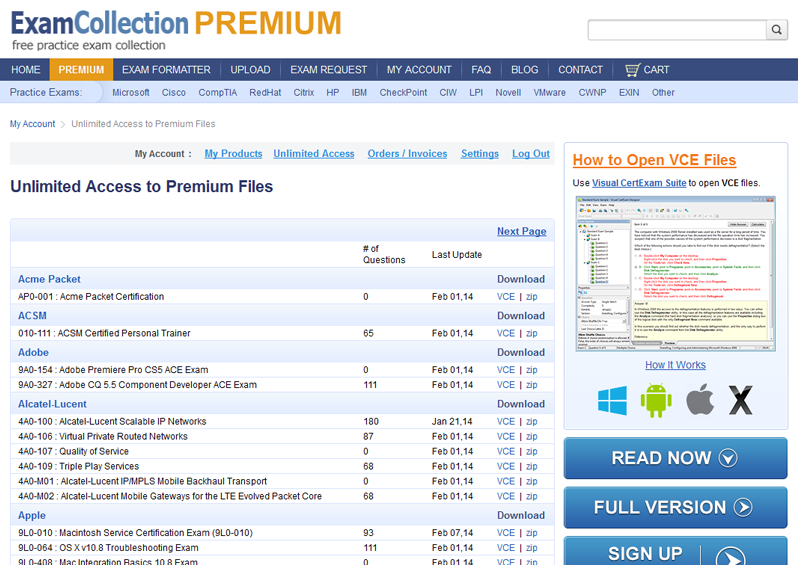Download zip for 010-111 ACSM Personal Trainer

pyautogui.click(x=531, y=333)
